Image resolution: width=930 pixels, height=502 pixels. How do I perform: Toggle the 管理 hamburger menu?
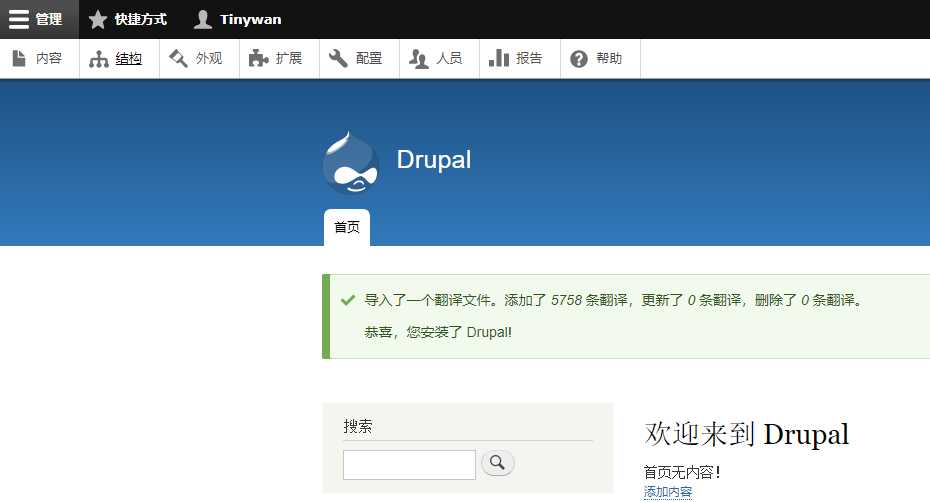[39, 19]
